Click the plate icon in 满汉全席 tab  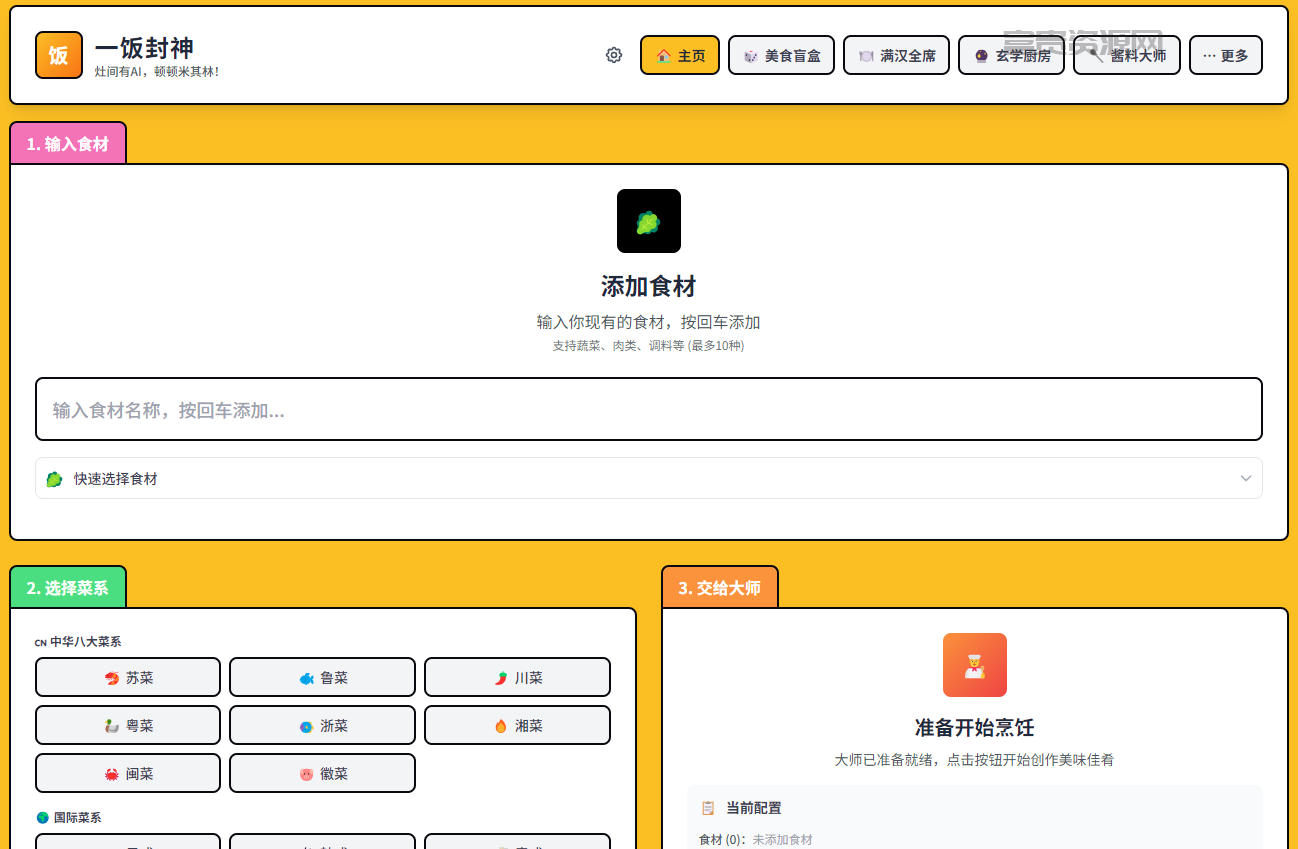866,56
